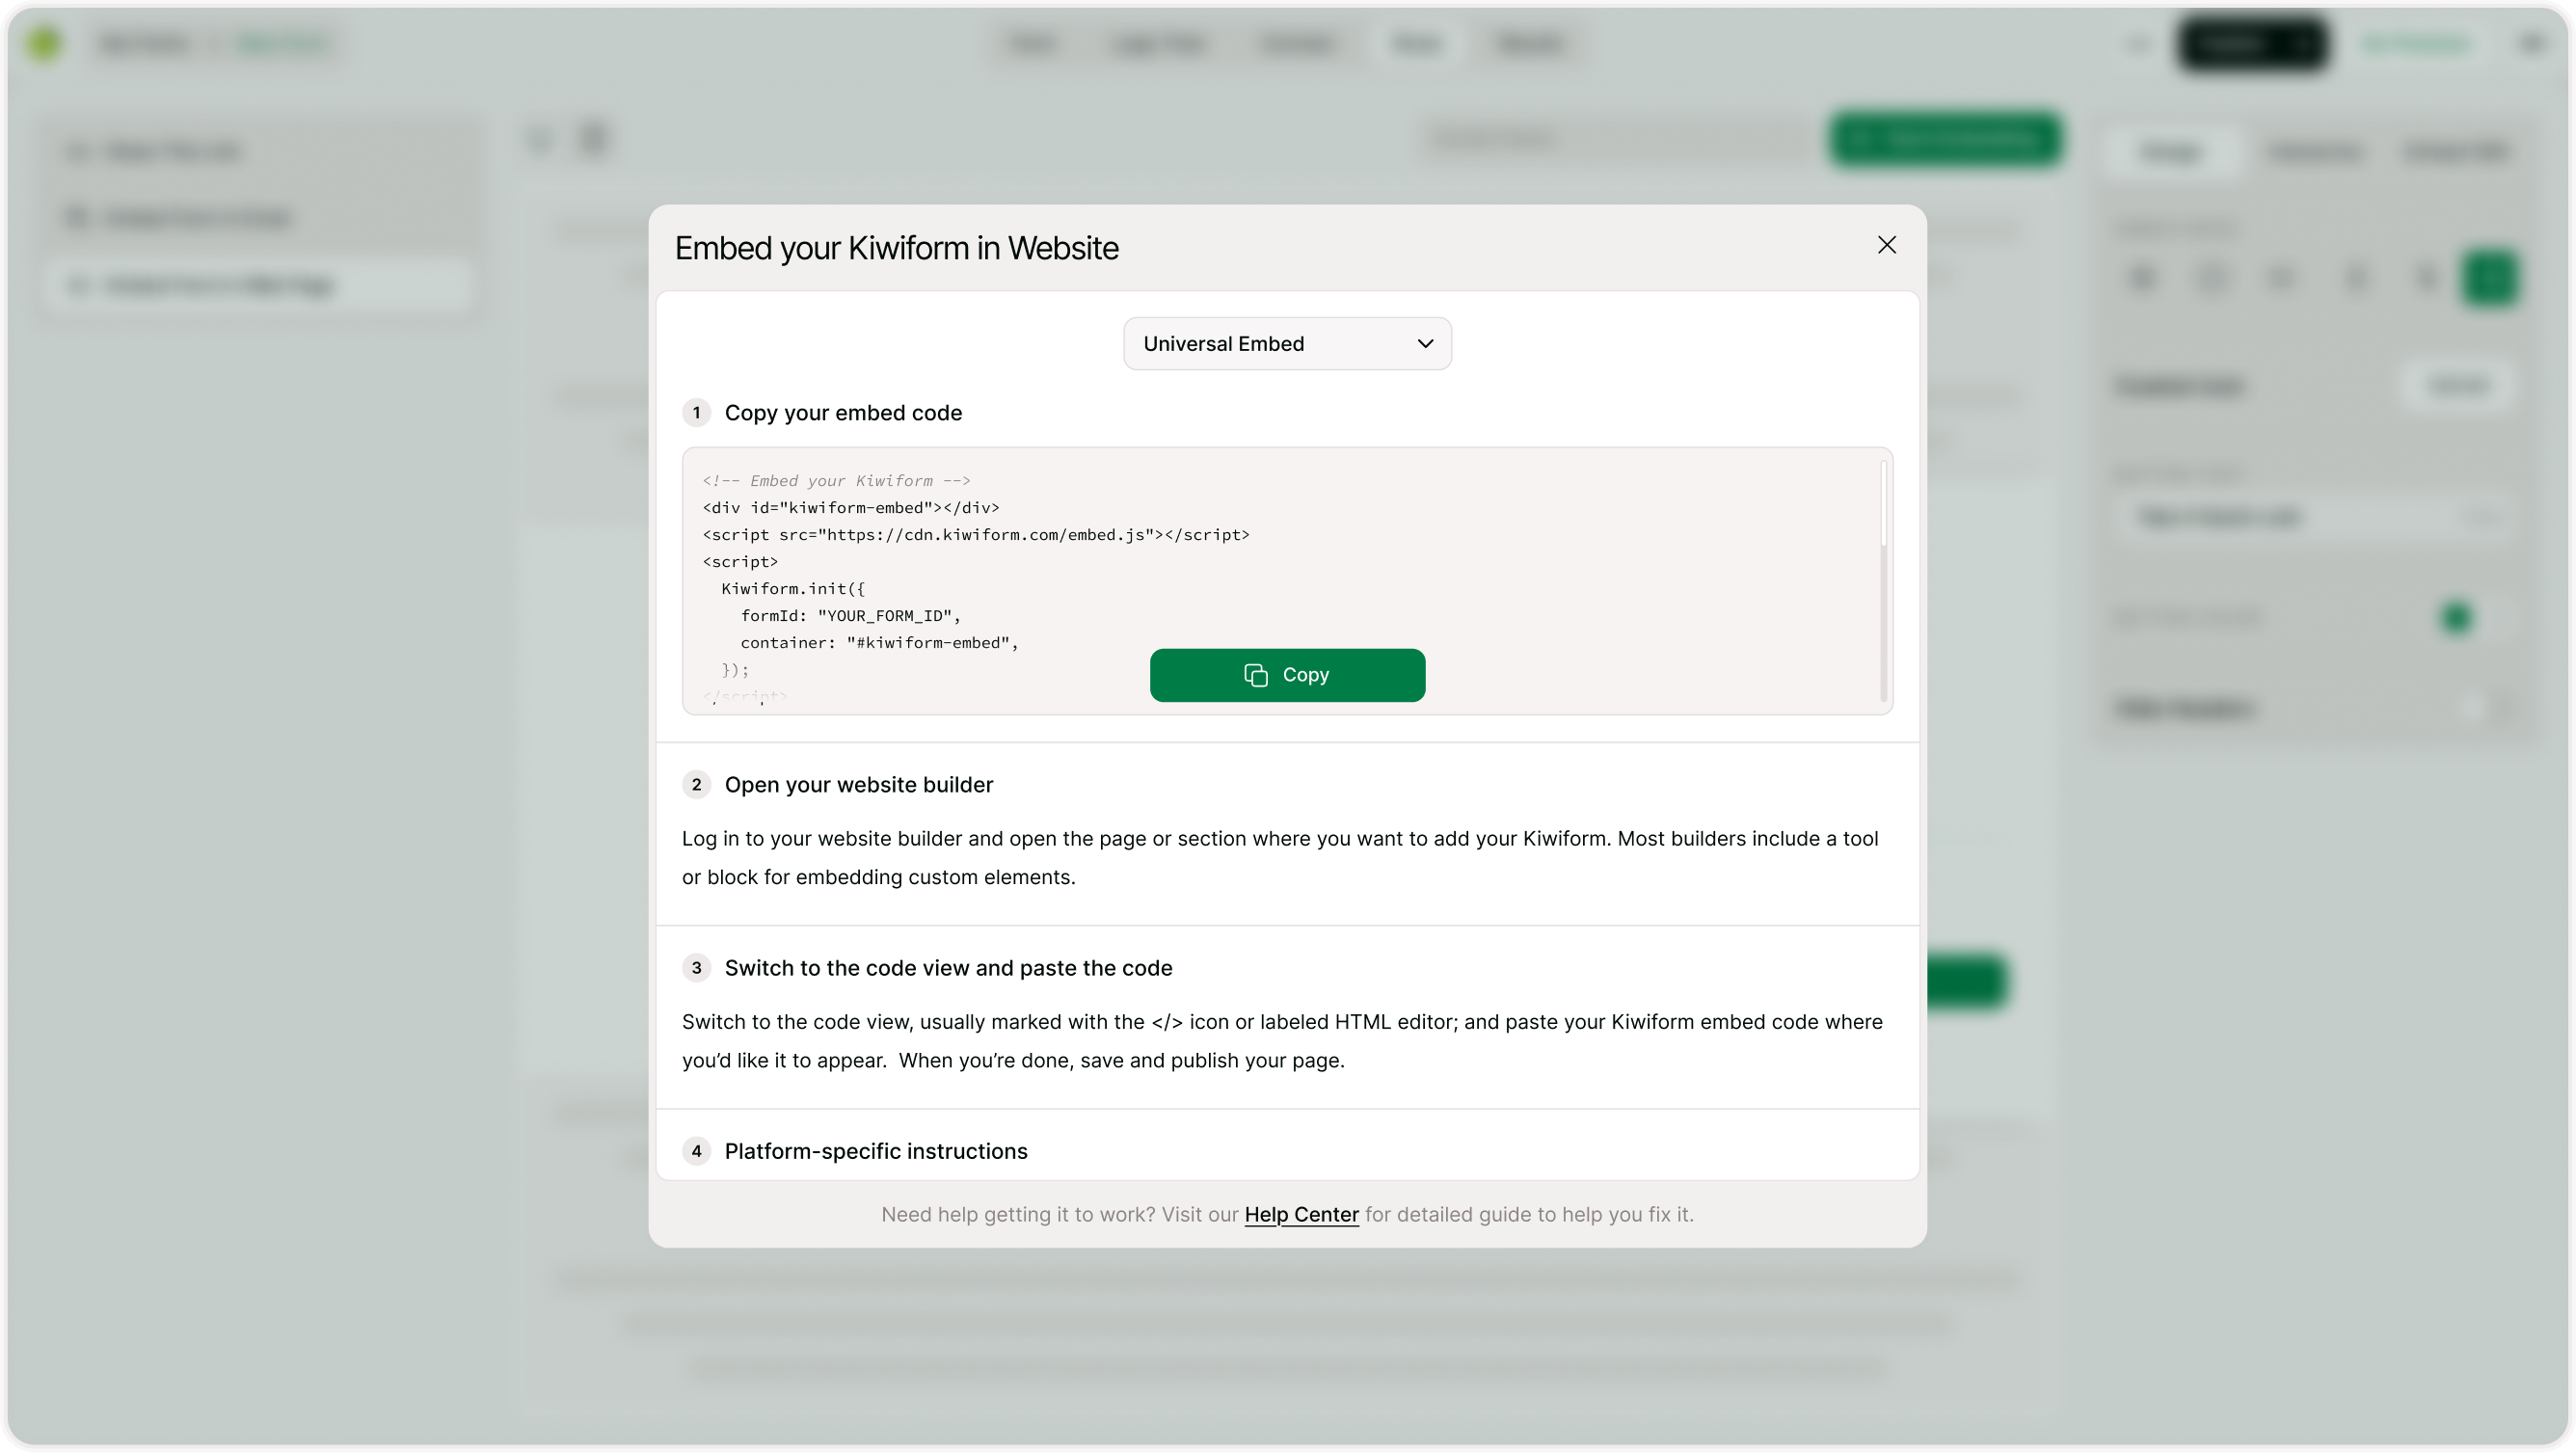Click the step 1 number badge

point(696,413)
